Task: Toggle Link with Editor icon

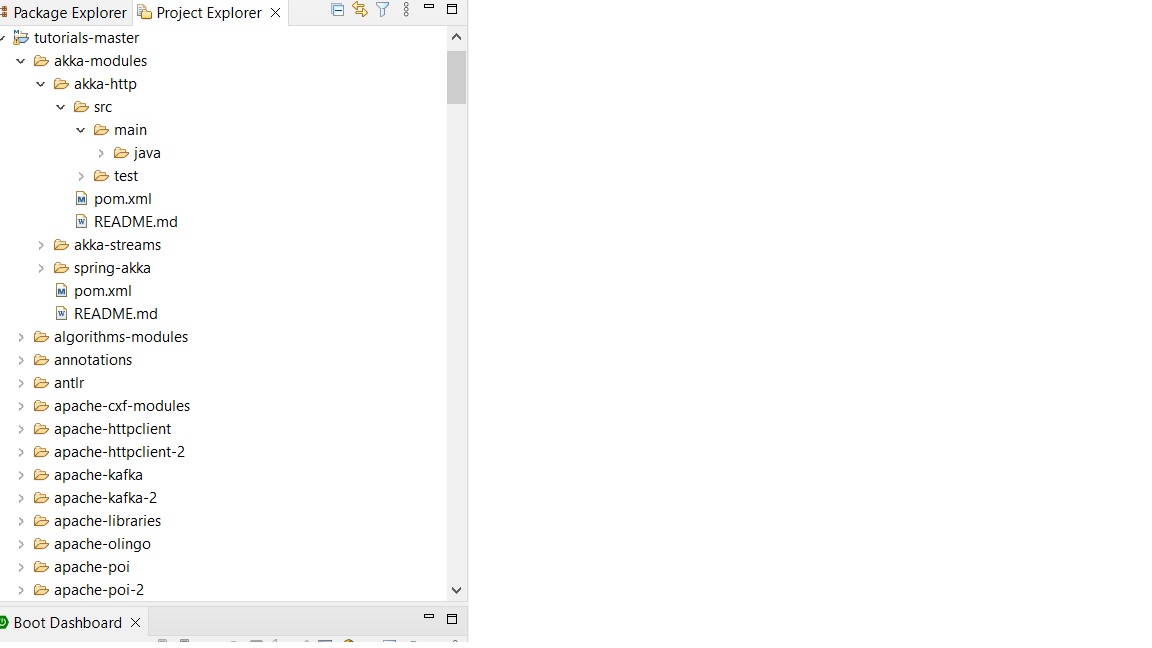Action: (360, 10)
